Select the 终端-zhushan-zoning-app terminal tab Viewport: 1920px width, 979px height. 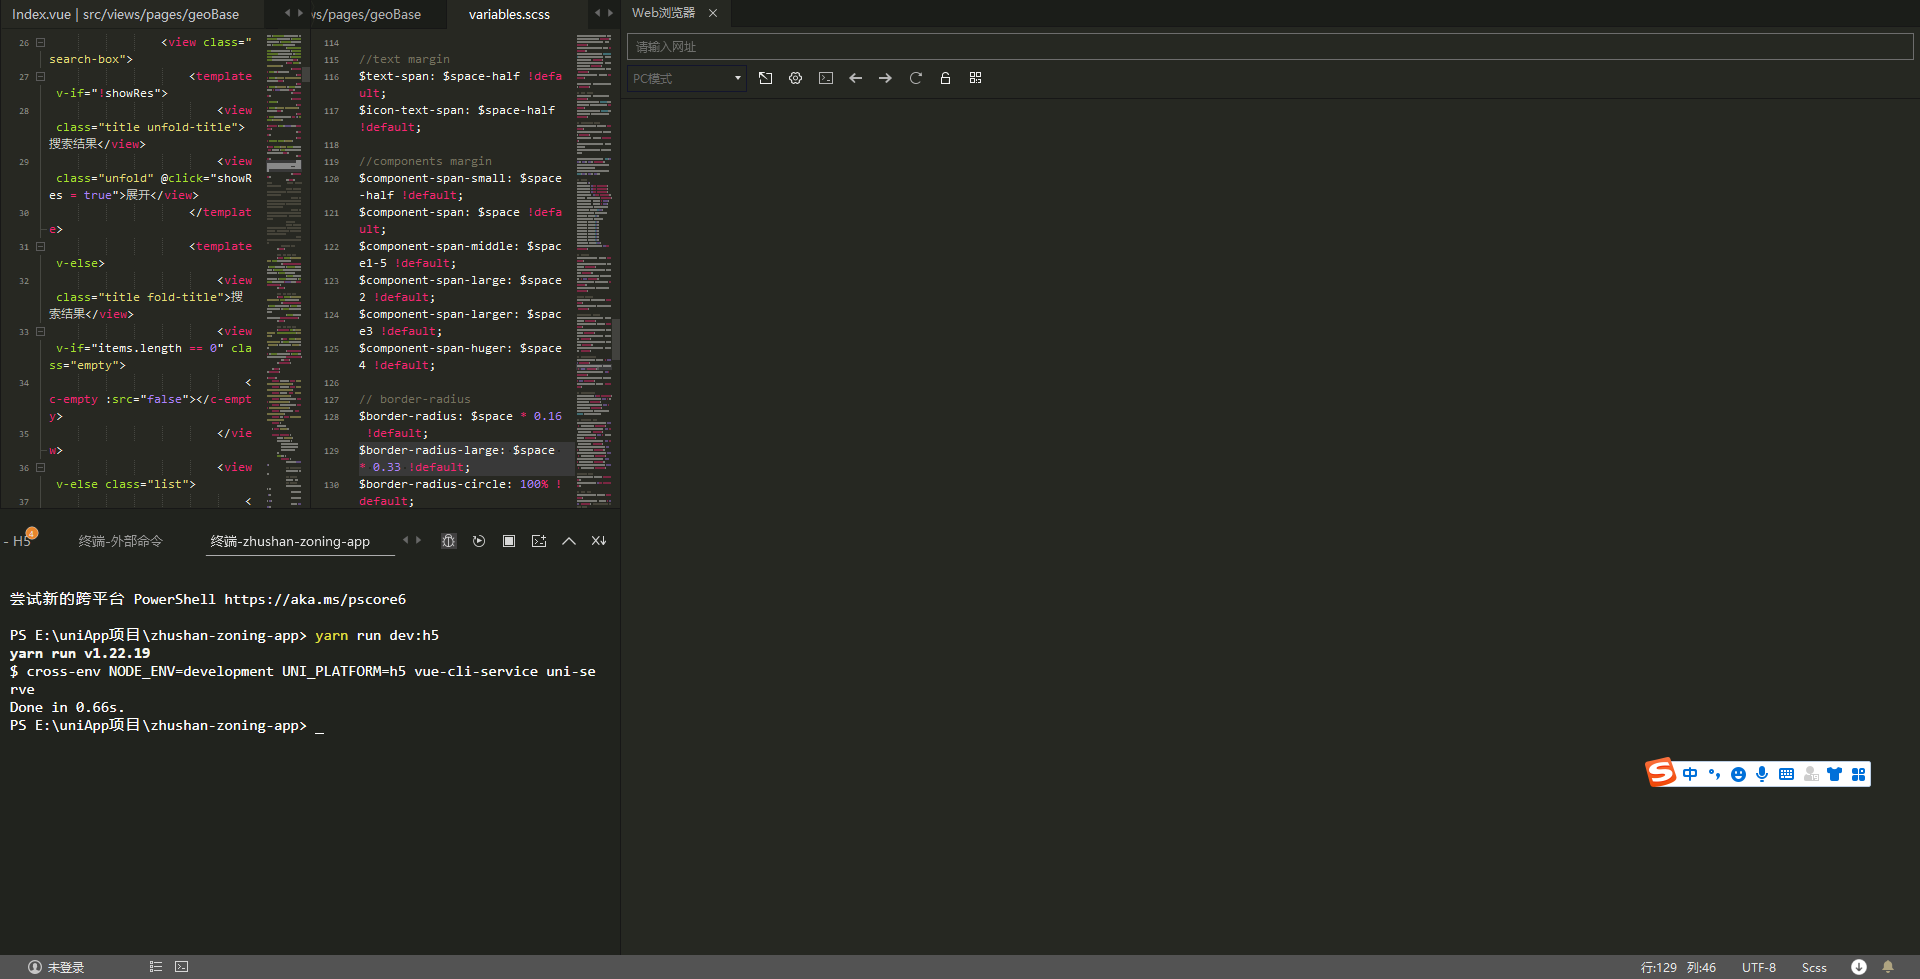pyautogui.click(x=290, y=541)
